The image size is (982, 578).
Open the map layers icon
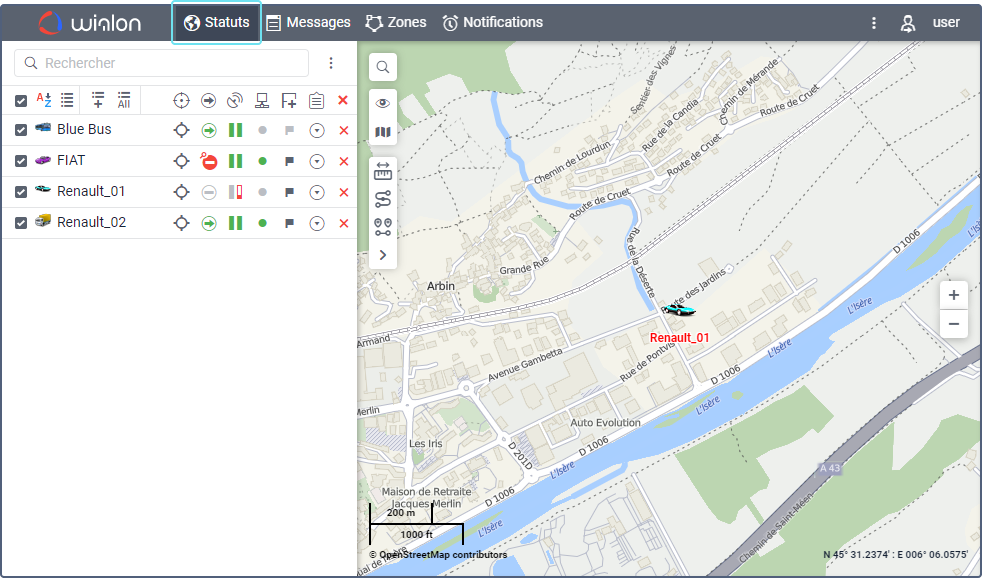[x=383, y=133]
